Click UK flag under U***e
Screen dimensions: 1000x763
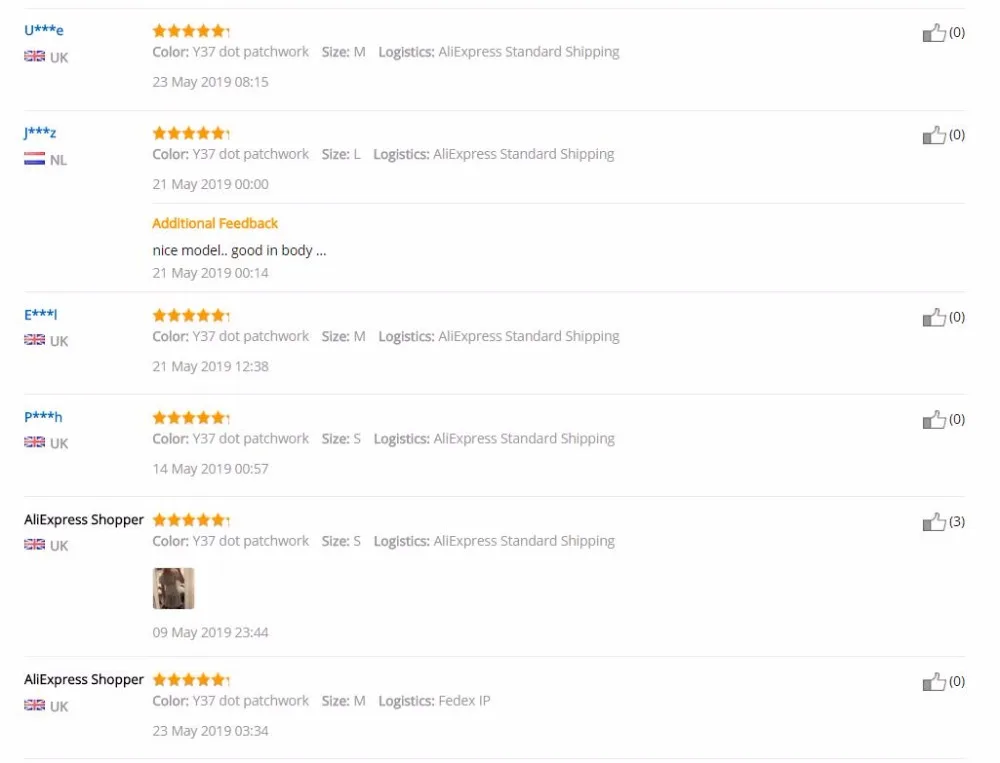point(34,56)
